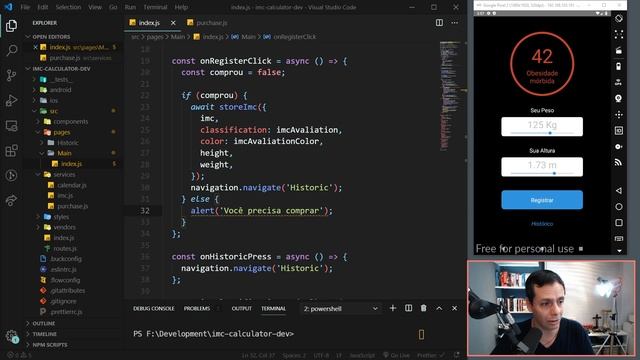Click Main folder in breadcrumb
The image size is (640, 360).
tap(178, 37)
